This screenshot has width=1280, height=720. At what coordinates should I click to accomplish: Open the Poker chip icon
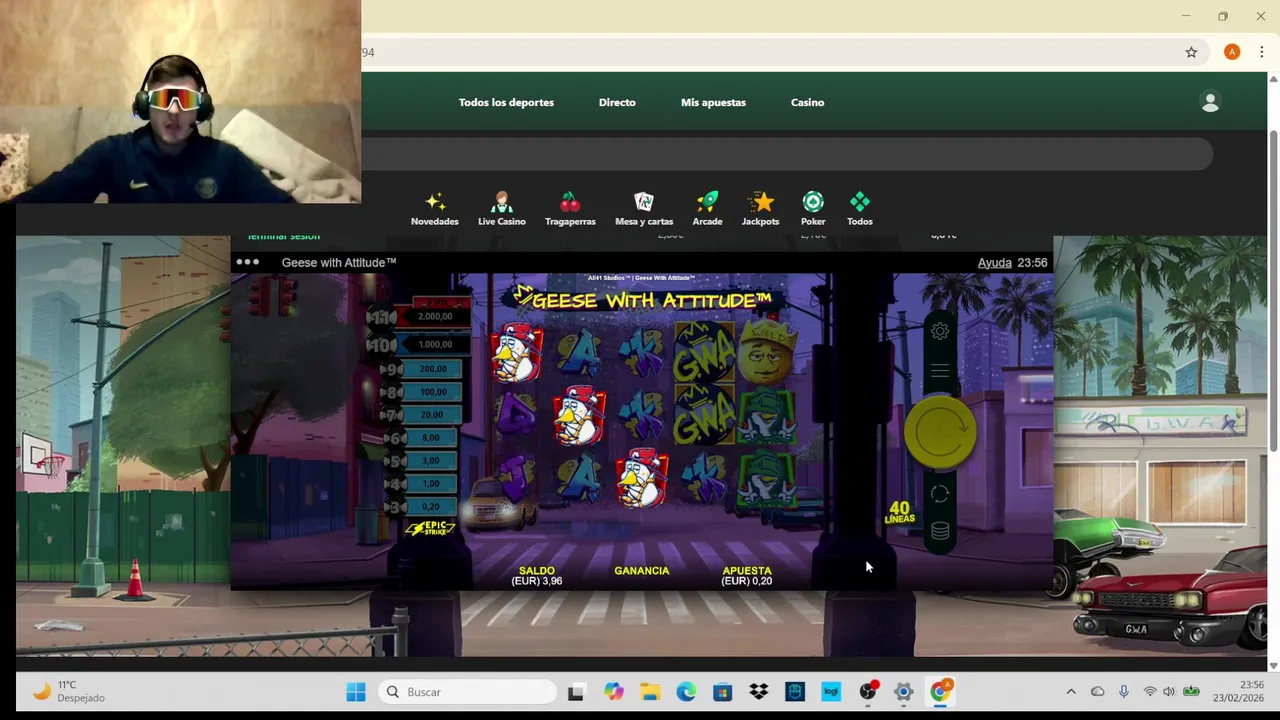(x=813, y=202)
